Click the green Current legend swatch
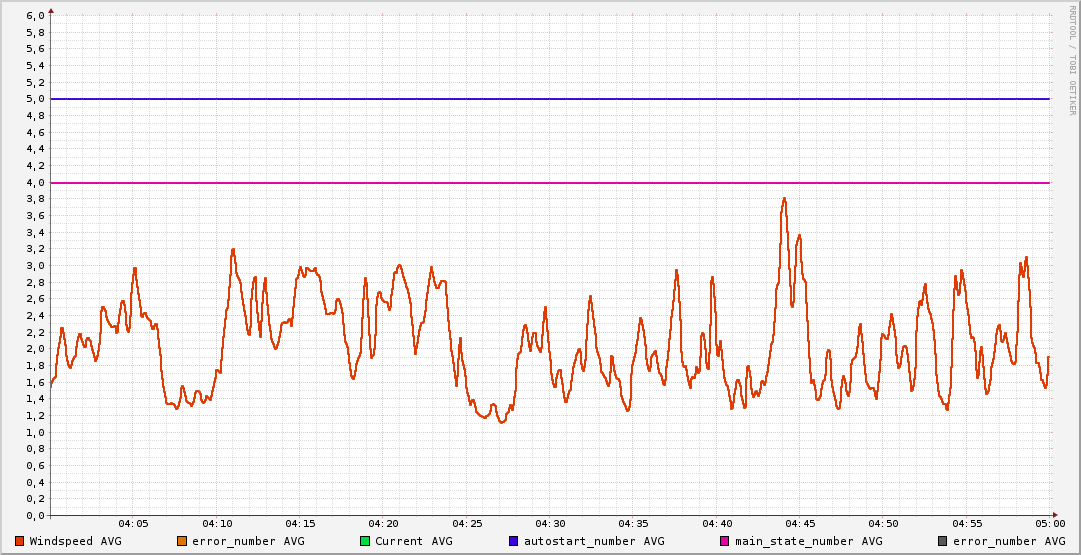The height and width of the screenshot is (555, 1081). 365,541
